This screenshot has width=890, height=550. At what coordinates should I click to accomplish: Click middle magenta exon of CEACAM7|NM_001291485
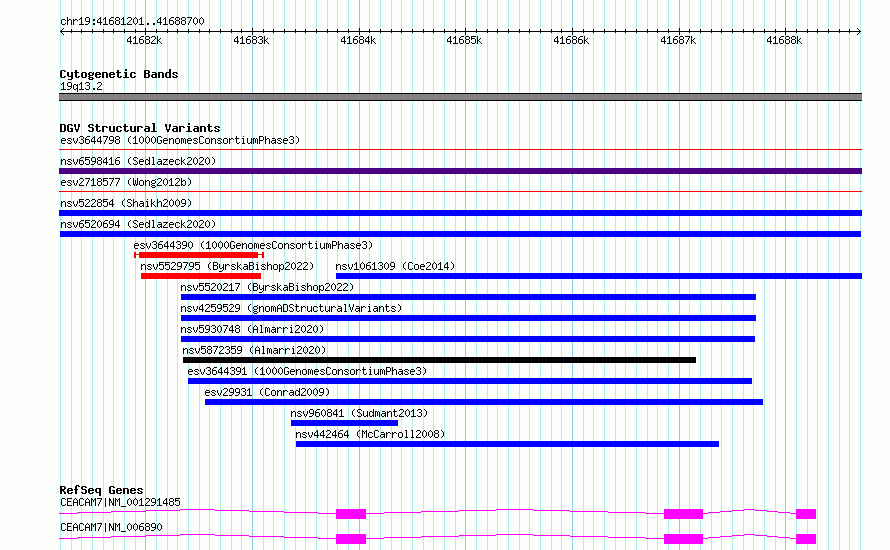(x=683, y=514)
